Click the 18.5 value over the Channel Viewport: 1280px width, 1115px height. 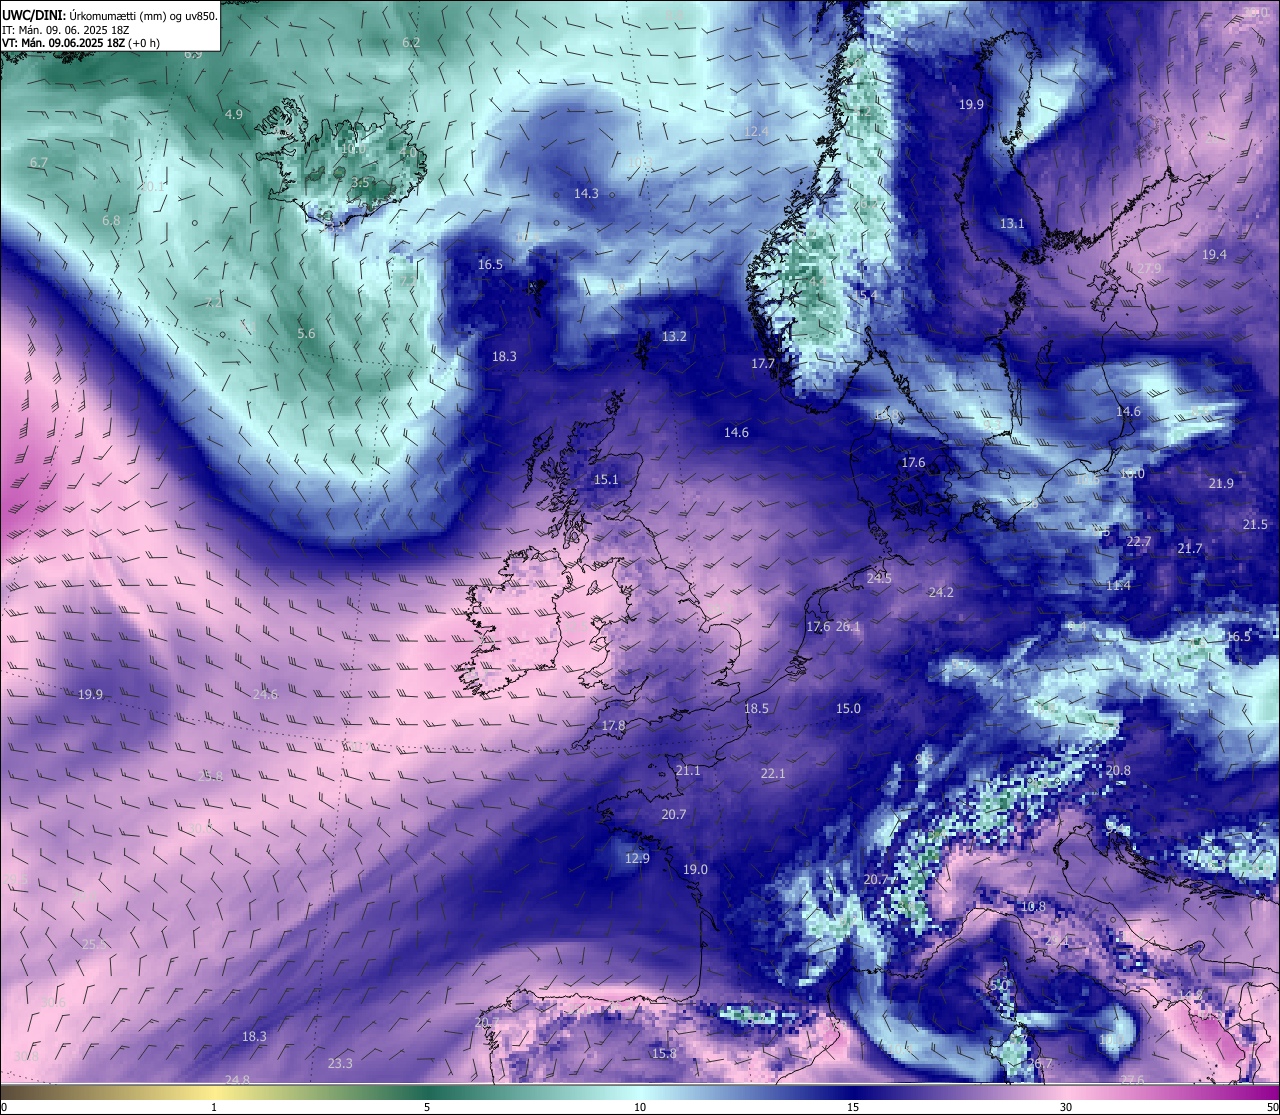tap(756, 708)
